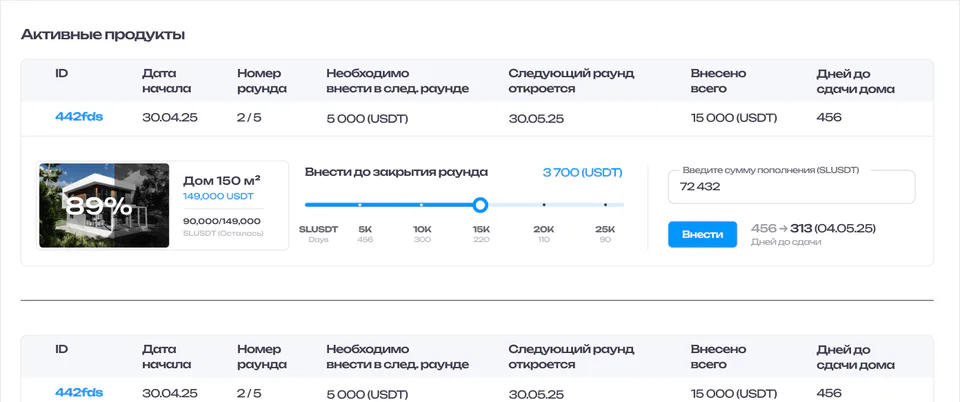Click the first table's 30.04.25 start date
This screenshot has width=960, height=402.
tap(170, 117)
